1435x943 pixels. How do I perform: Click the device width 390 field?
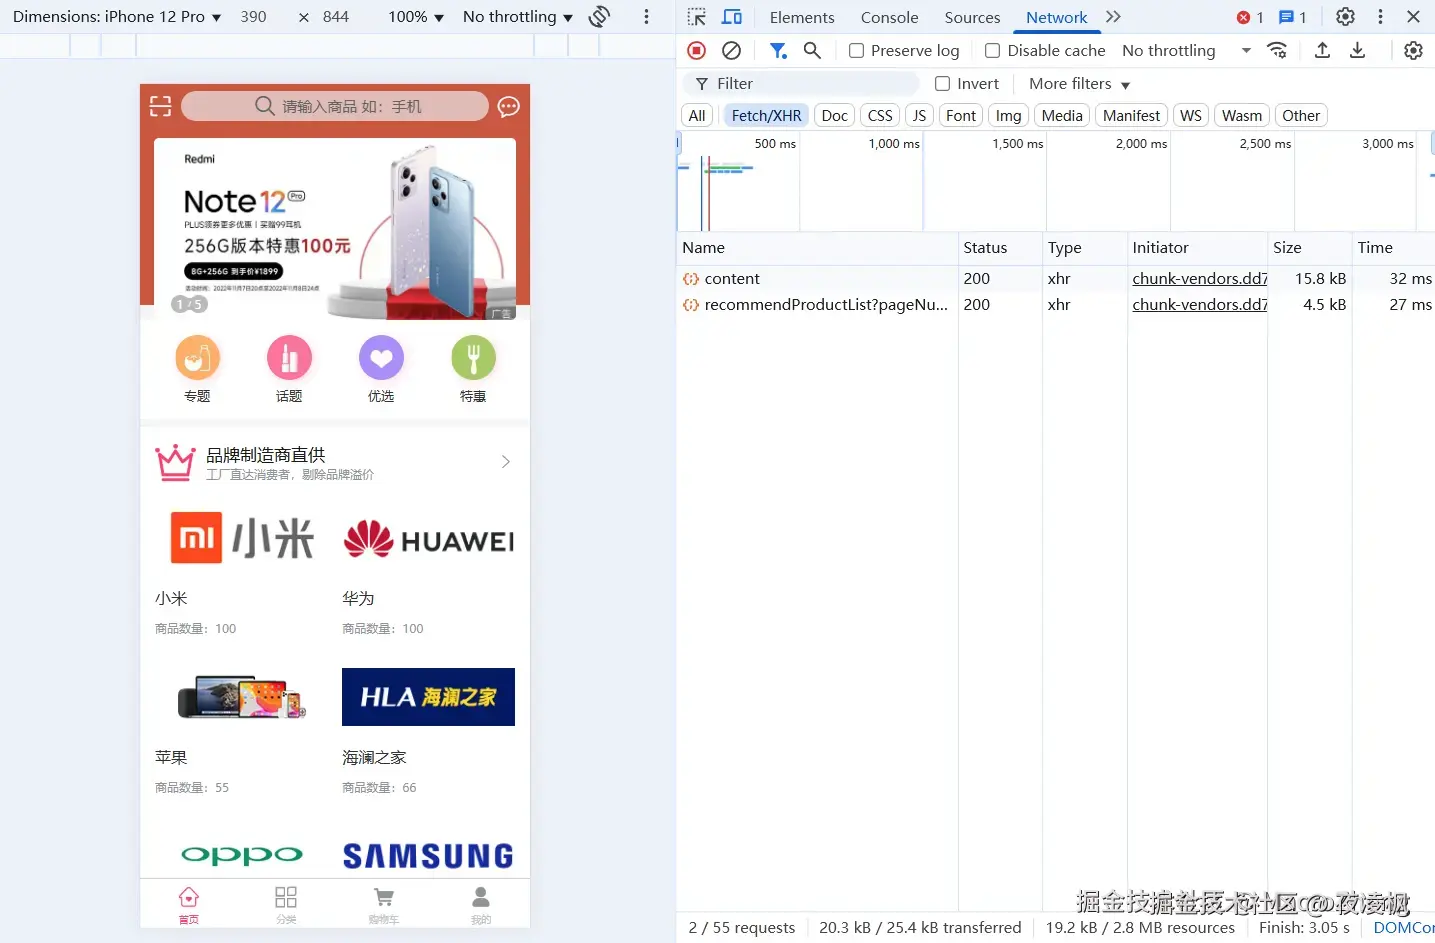(x=254, y=17)
